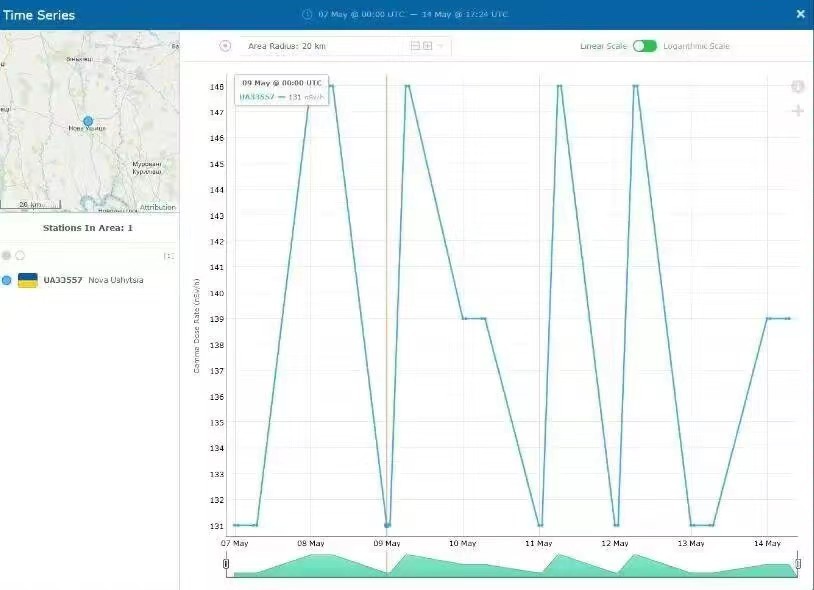Viewport: 814px width, 590px height.
Task: Click the single-pane layout icon in radius box
Action: 415,46
